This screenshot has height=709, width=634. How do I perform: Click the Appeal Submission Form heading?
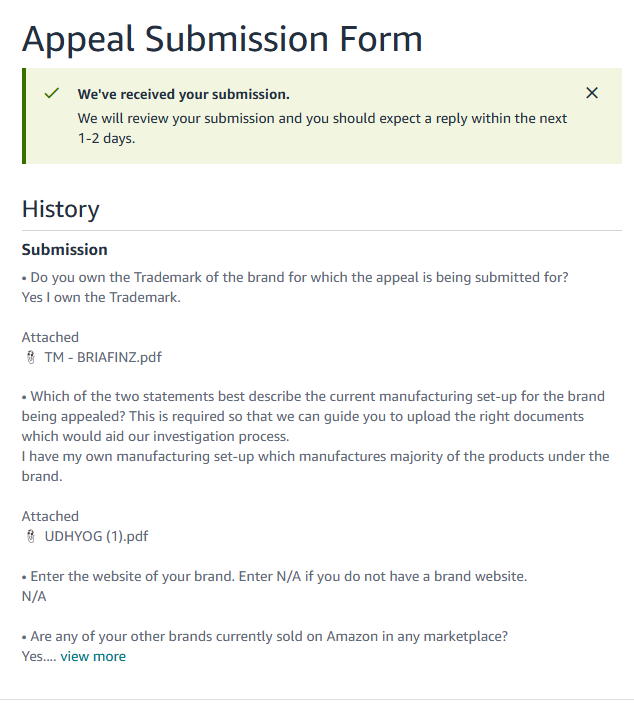[222, 38]
